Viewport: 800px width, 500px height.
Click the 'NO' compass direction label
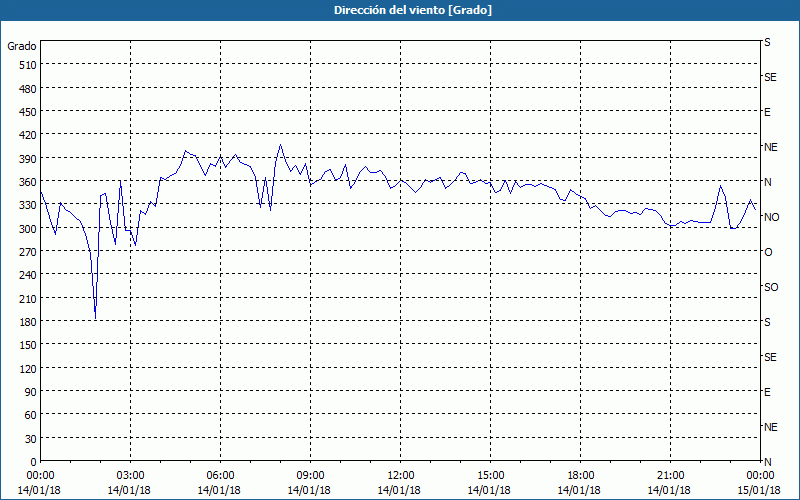tap(771, 217)
